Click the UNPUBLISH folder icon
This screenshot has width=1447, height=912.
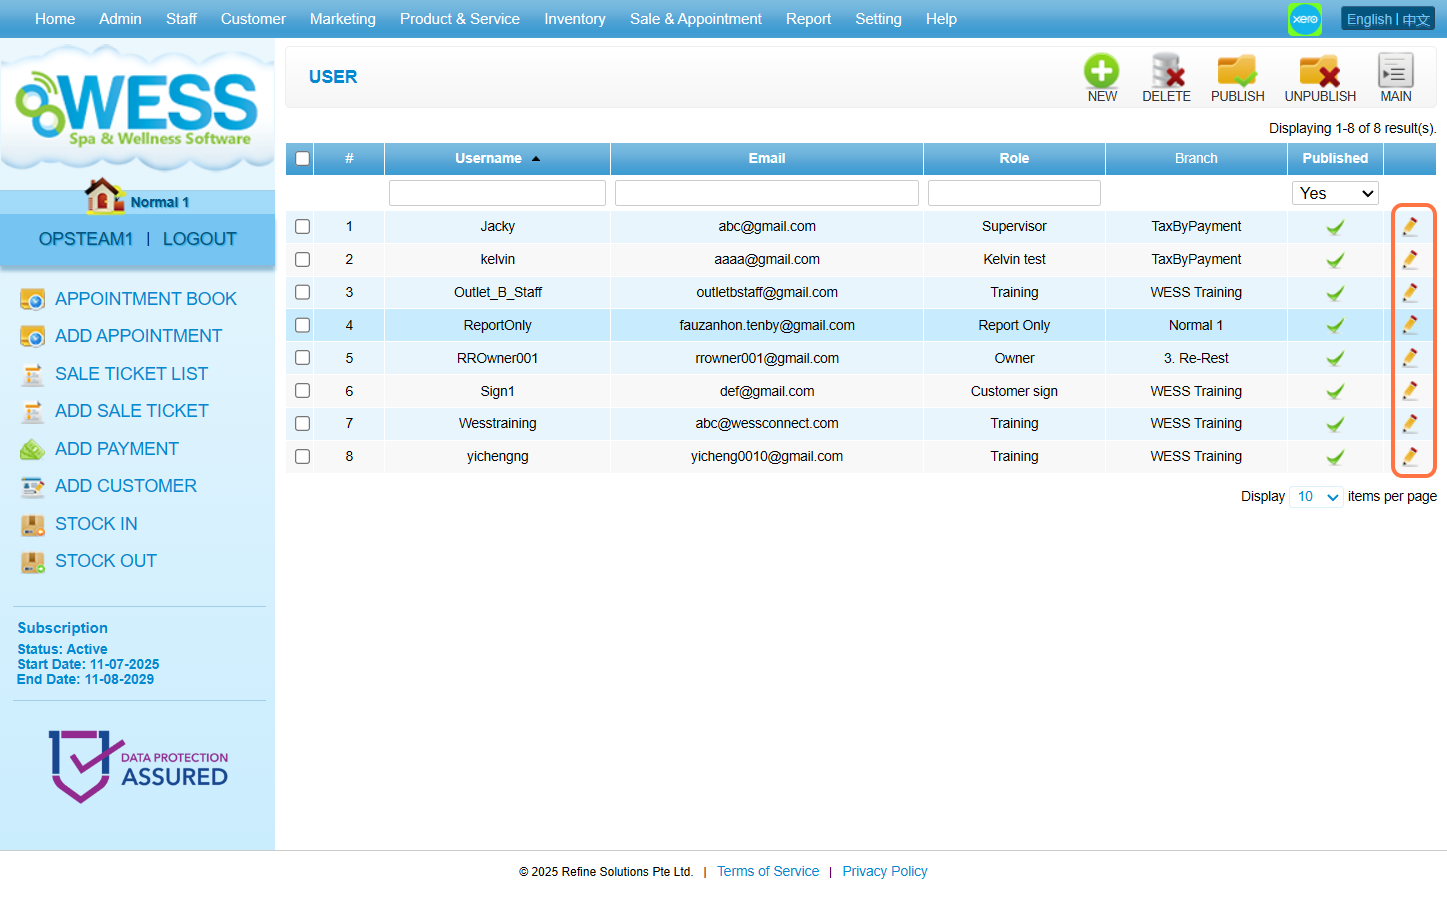(x=1319, y=72)
